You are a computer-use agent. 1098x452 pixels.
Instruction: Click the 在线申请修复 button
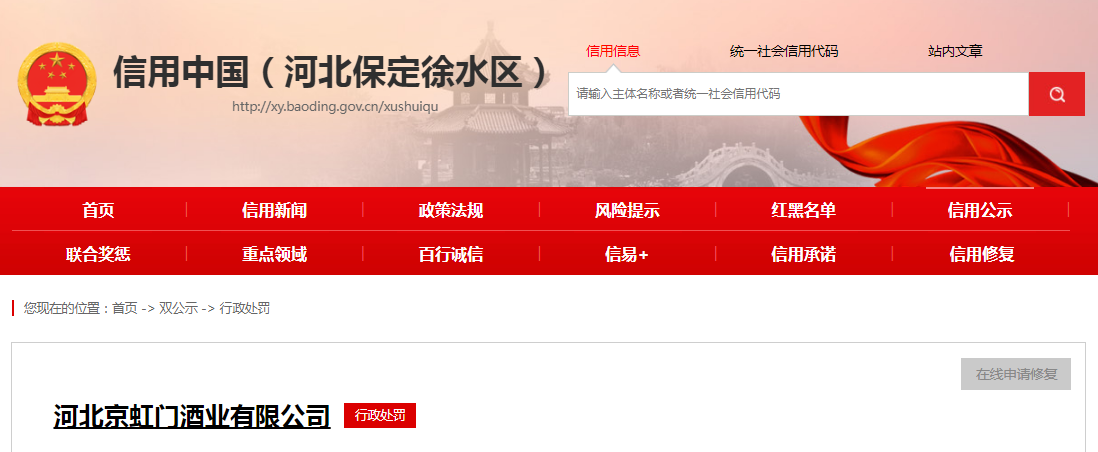tap(1016, 374)
